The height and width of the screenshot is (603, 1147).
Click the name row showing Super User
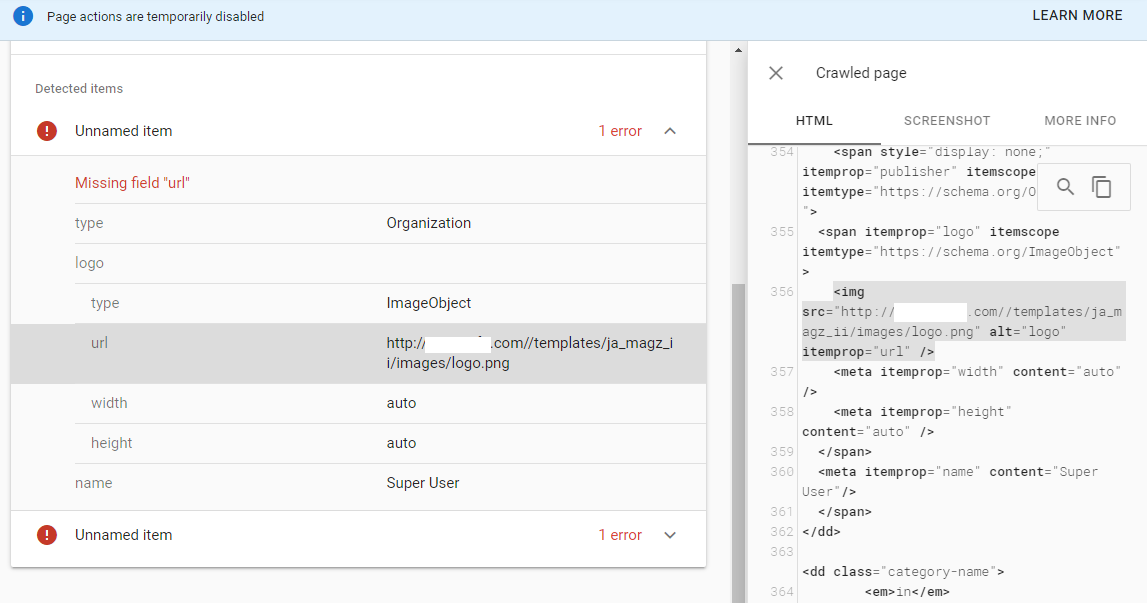pos(358,483)
